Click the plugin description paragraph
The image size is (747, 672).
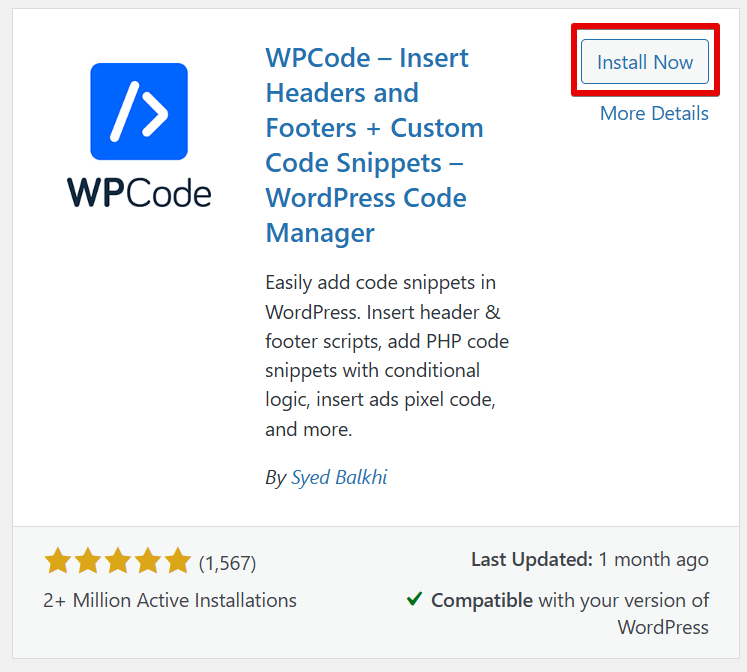[x=387, y=356]
